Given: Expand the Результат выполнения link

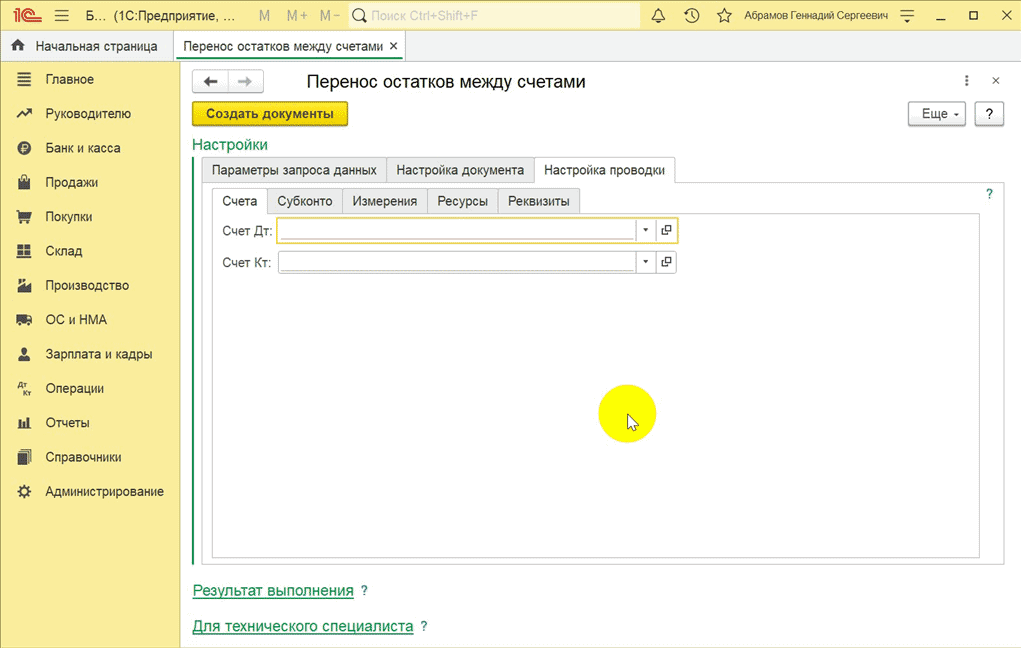Looking at the screenshot, I should coord(273,591).
